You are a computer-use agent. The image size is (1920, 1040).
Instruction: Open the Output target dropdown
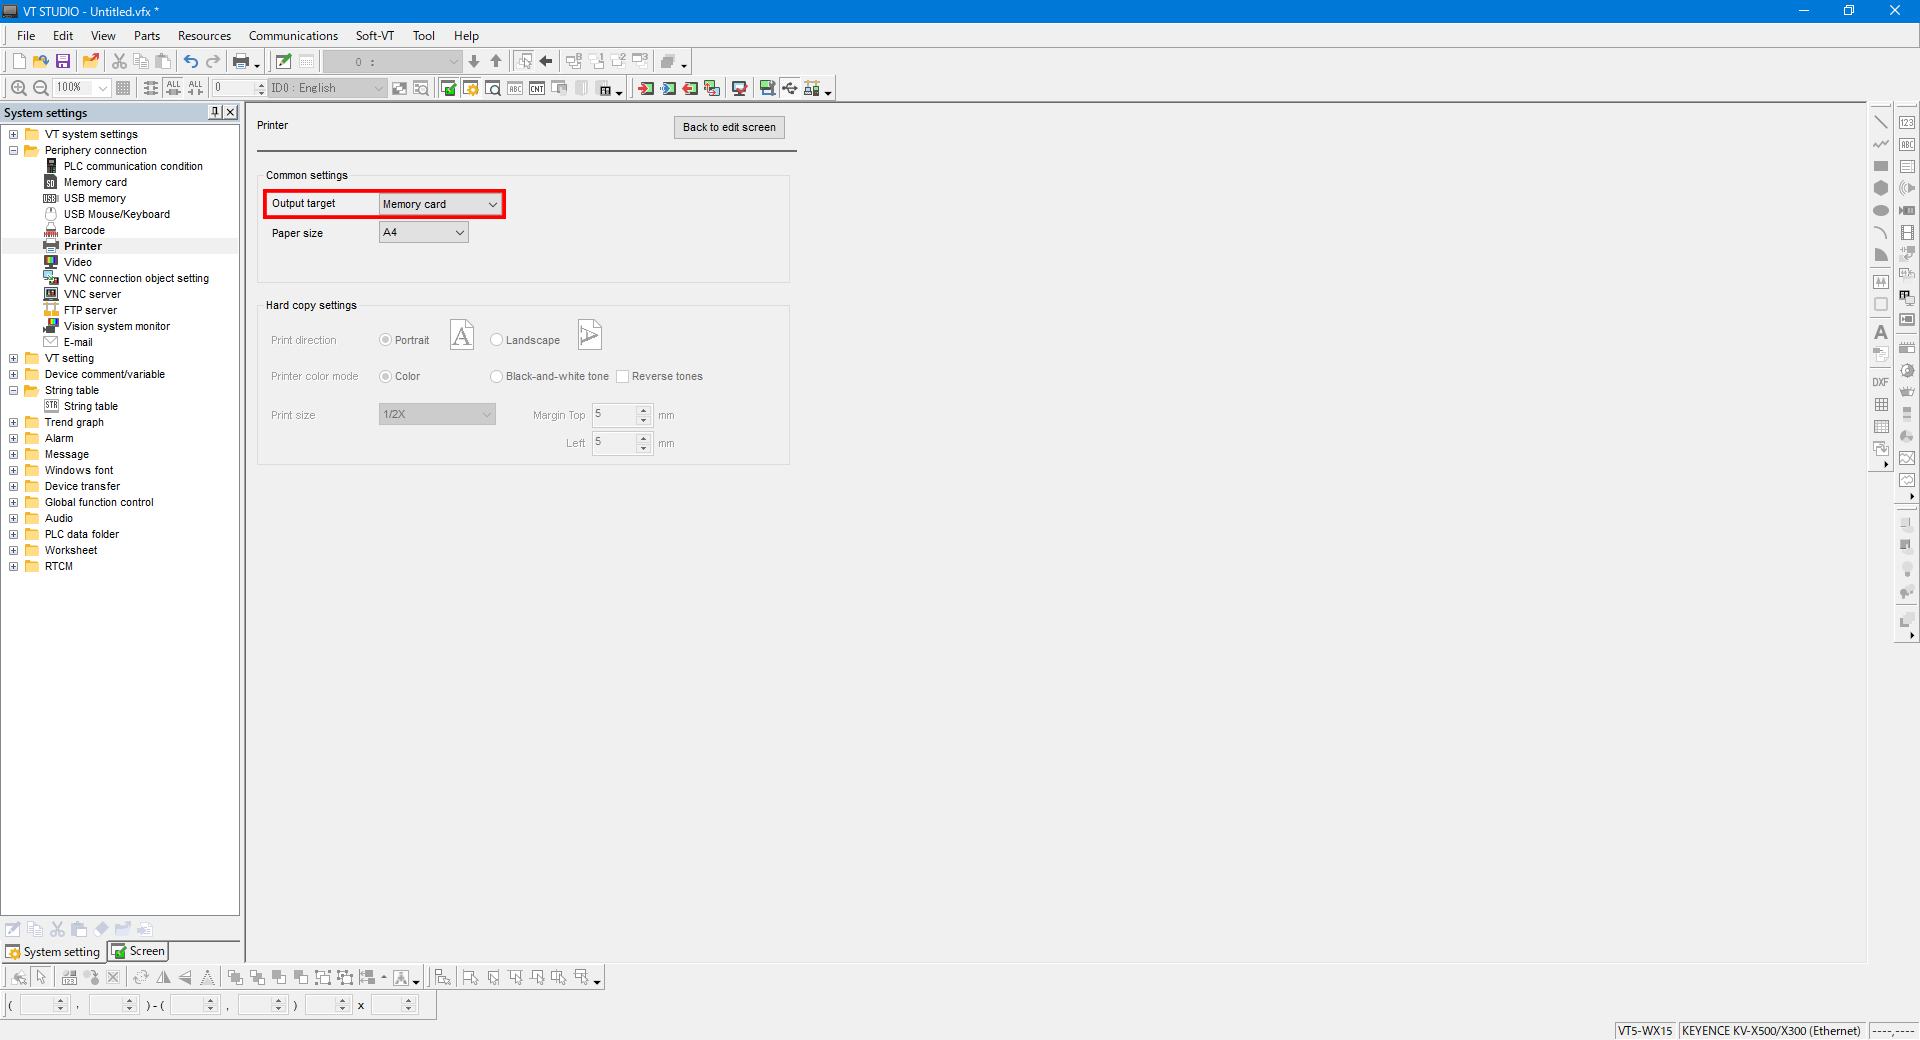pos(439,204)
